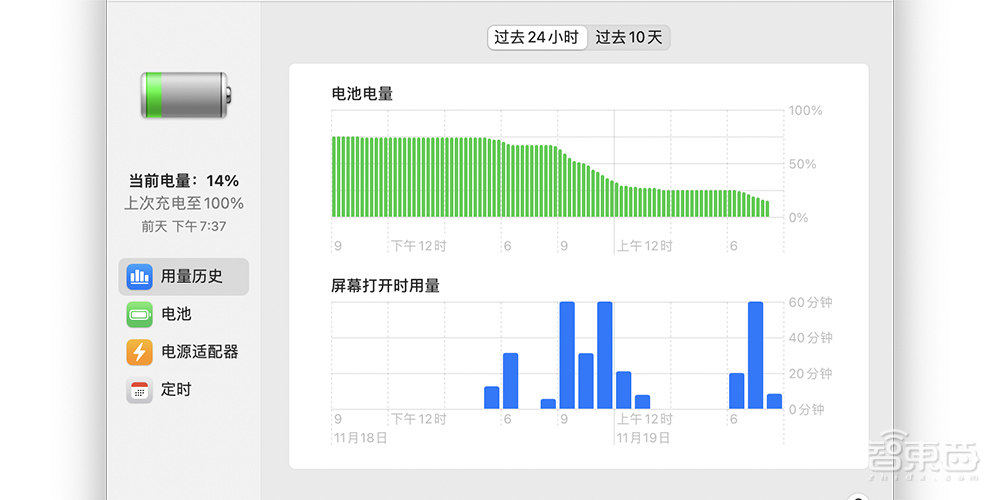Click the large battery level icon

click(186, 95)
